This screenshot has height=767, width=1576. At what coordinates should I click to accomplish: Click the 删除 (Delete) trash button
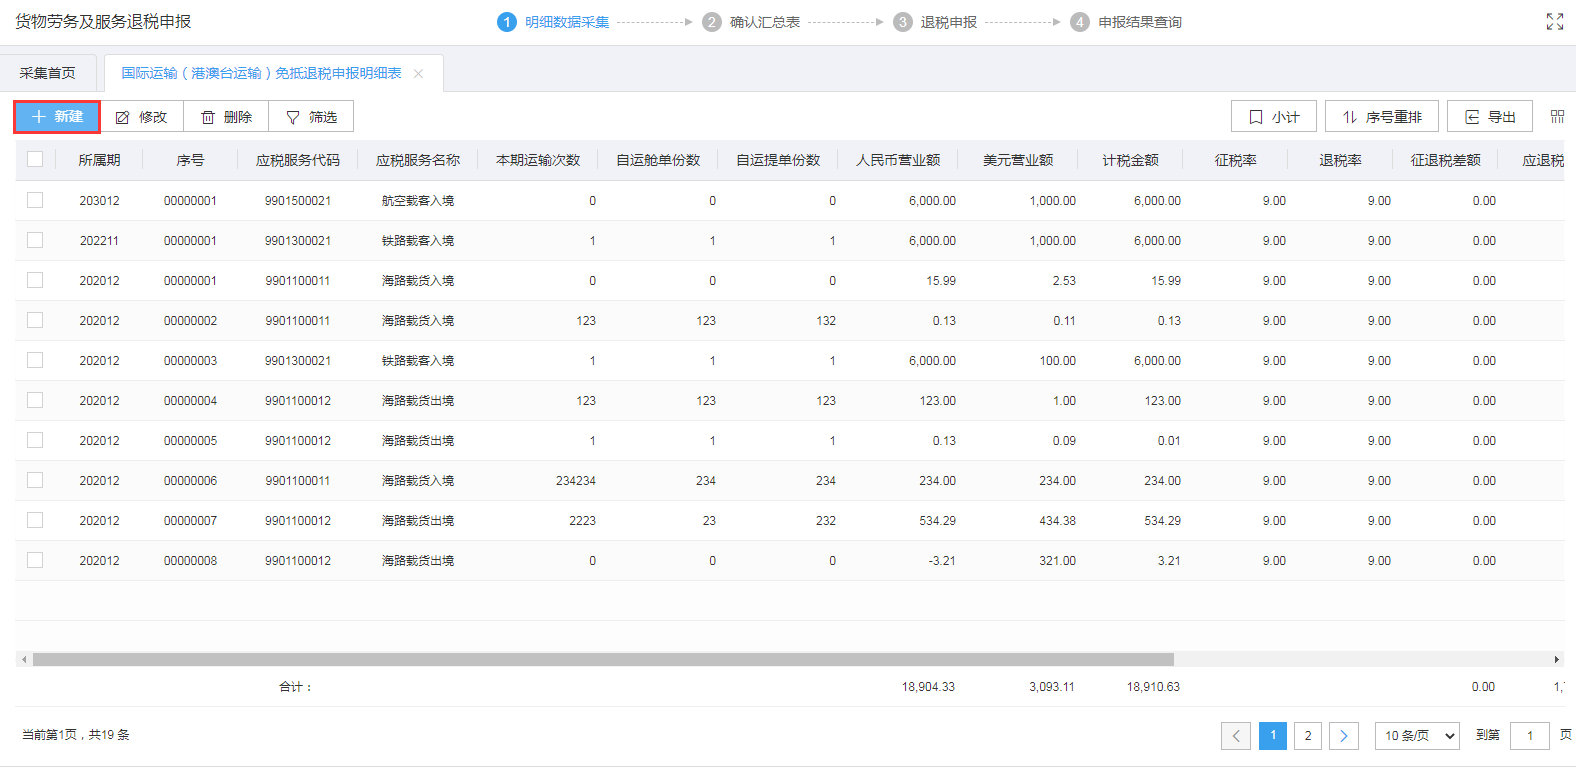(226, 117)
